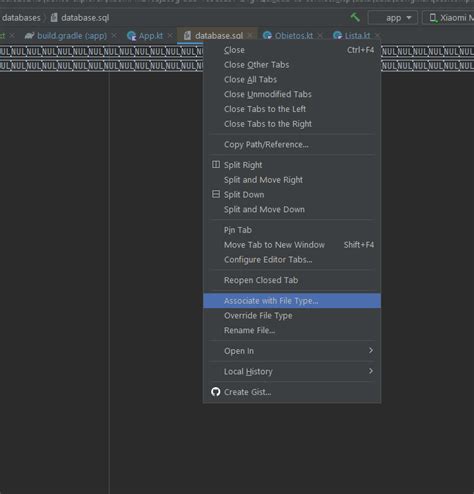Switch to the Lista.kt tab

tap(357, 36)
